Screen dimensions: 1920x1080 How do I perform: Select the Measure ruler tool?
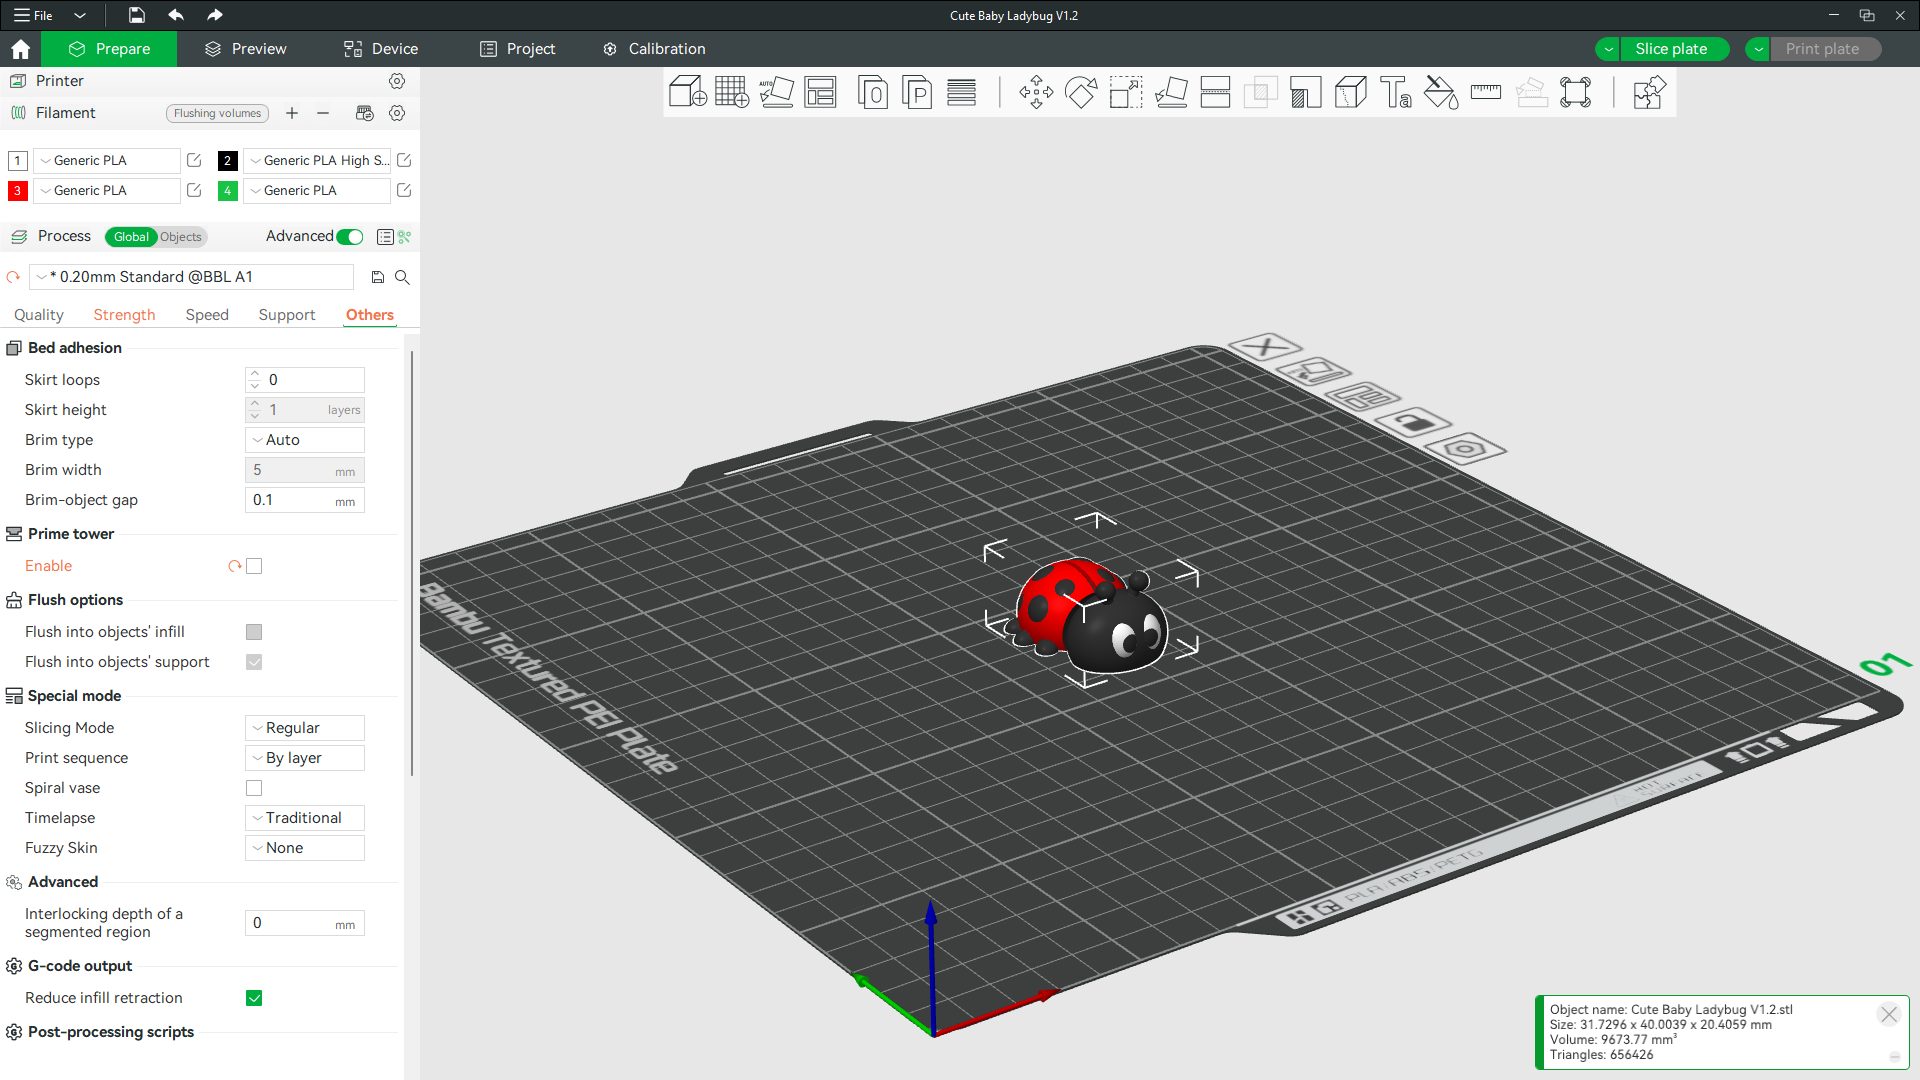pos(1486,92)
